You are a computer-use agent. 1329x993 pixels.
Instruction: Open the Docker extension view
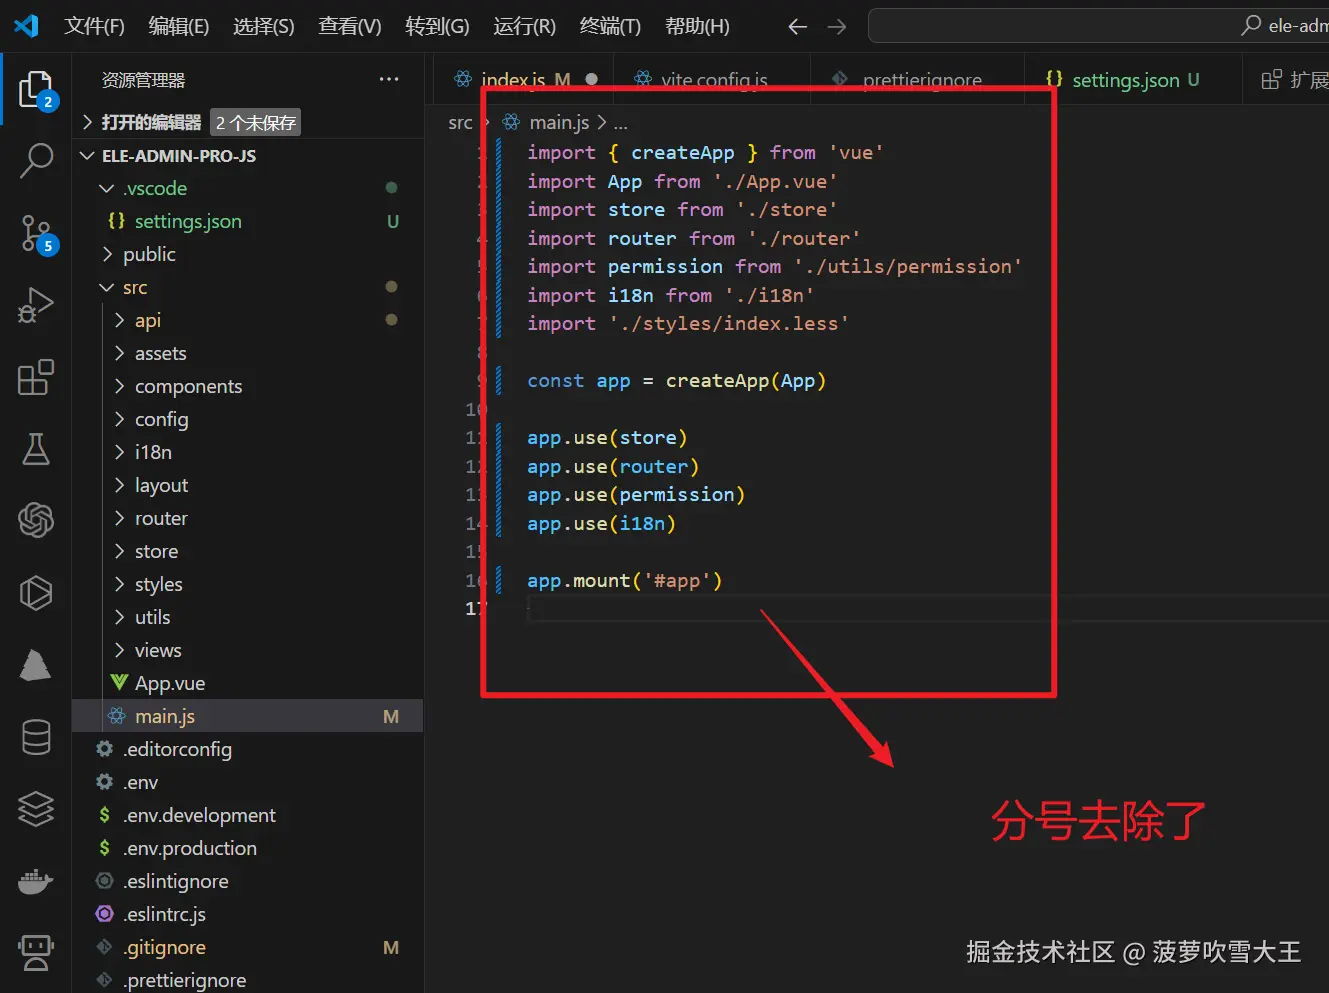pyautogui.click(x=36, y=881)
